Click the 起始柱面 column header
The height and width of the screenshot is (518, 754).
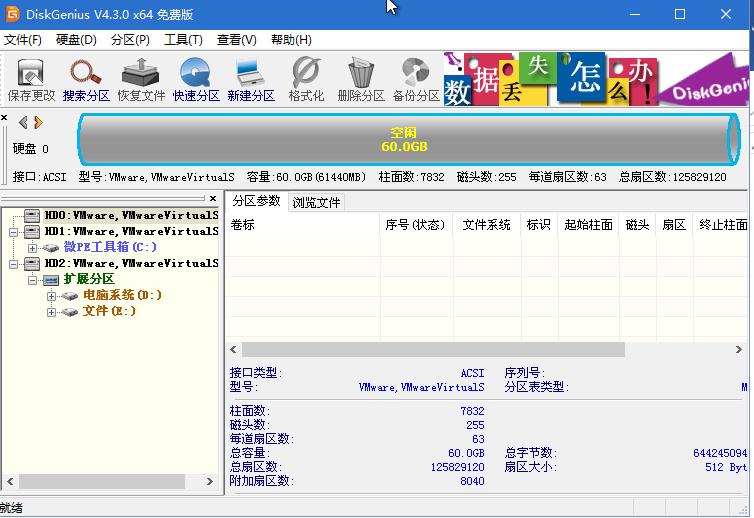pyautogui.click(x=589, y=225)
